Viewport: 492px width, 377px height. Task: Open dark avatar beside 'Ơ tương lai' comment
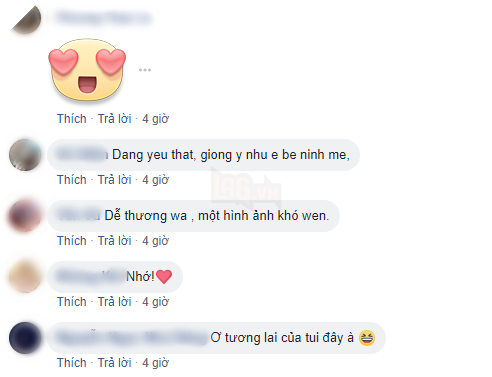pyautogui.click(x=25, y=338)
